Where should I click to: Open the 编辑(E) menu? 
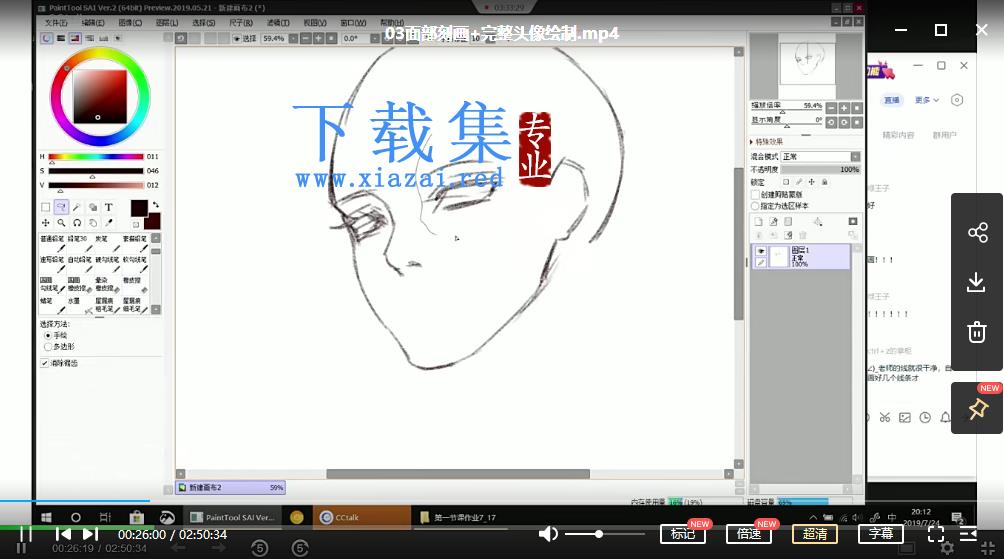point(93,22)
